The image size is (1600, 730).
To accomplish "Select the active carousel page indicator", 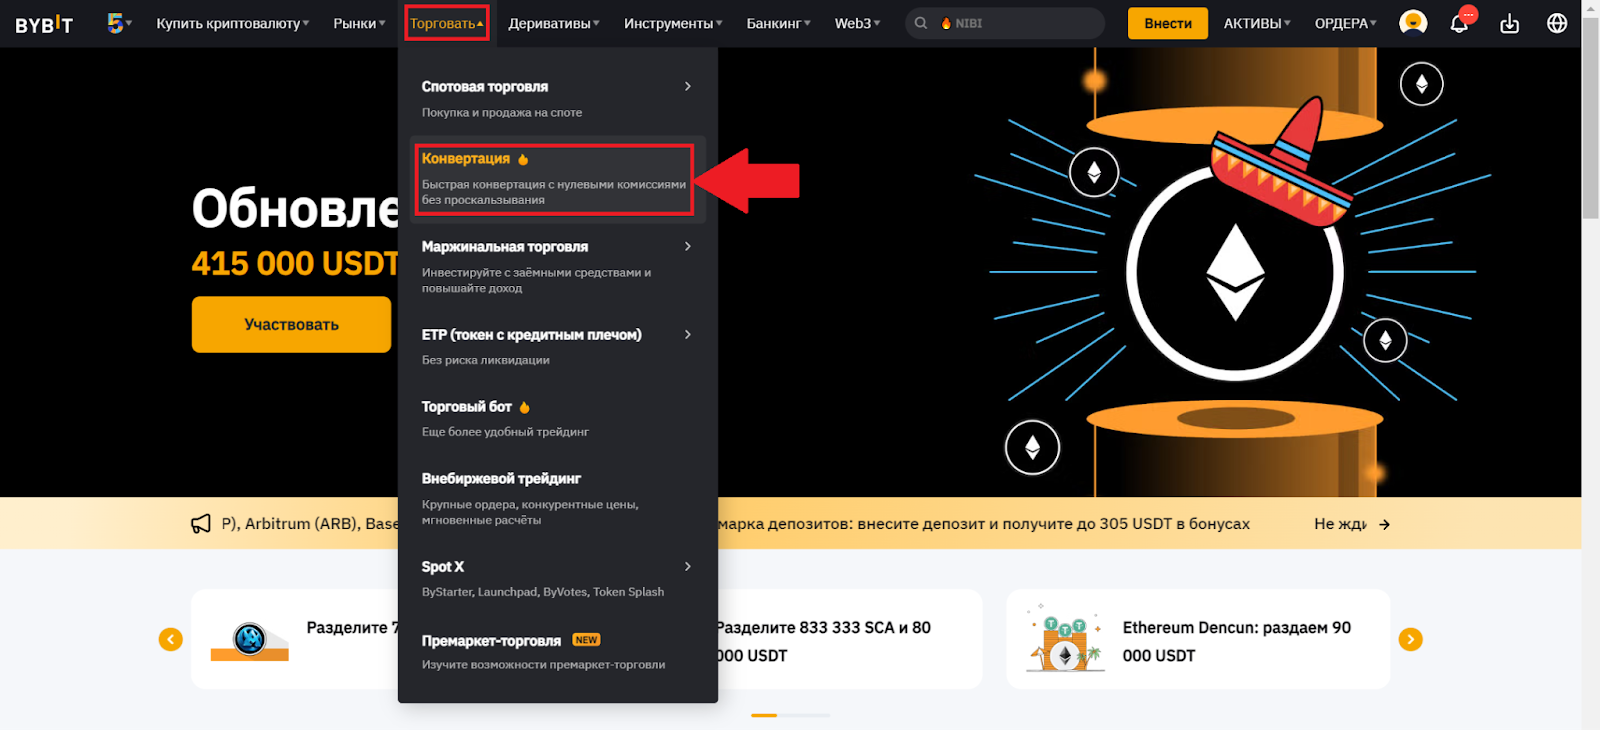I will pyautogui.click(x=764, y=715).
